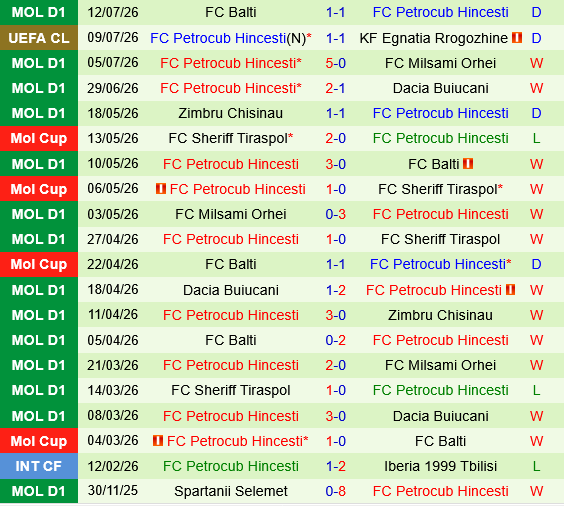This screenshot has width=564, height=507.
Task: Open the Iberia 1999 Tbilisi team link
Action: tap(440, 466)
